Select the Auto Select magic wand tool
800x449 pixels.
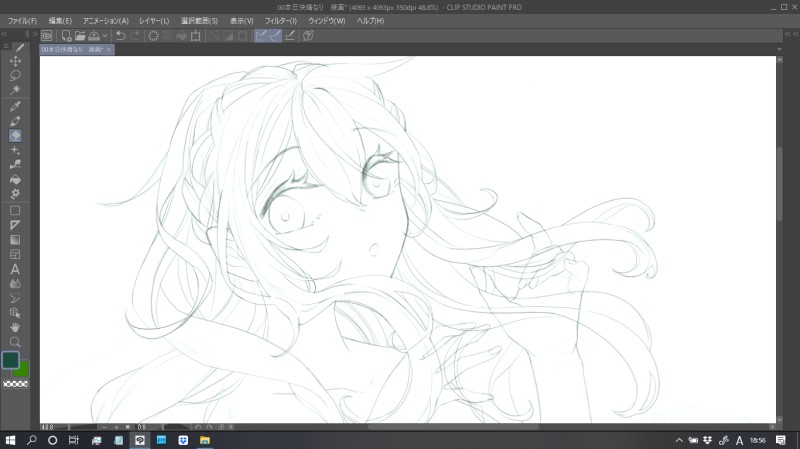click(x=15, y=90)
